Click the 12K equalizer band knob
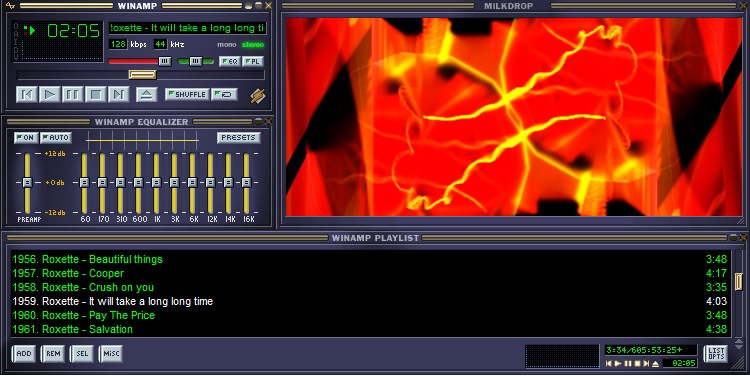Screen dimensions: 750x376 210,182
